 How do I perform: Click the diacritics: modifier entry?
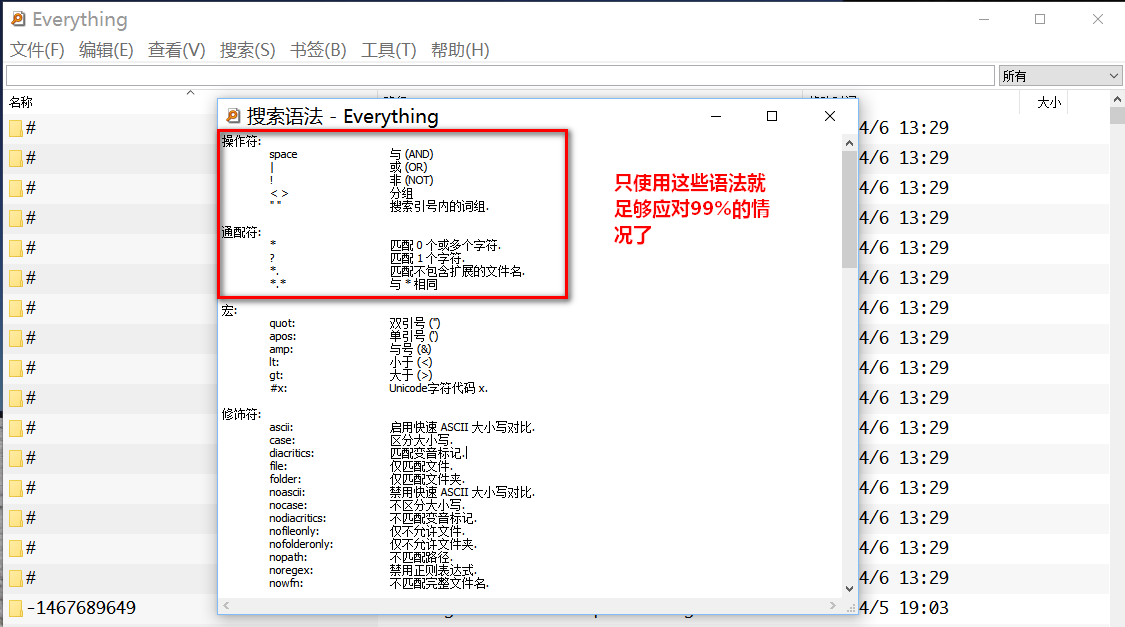[291, 453]
